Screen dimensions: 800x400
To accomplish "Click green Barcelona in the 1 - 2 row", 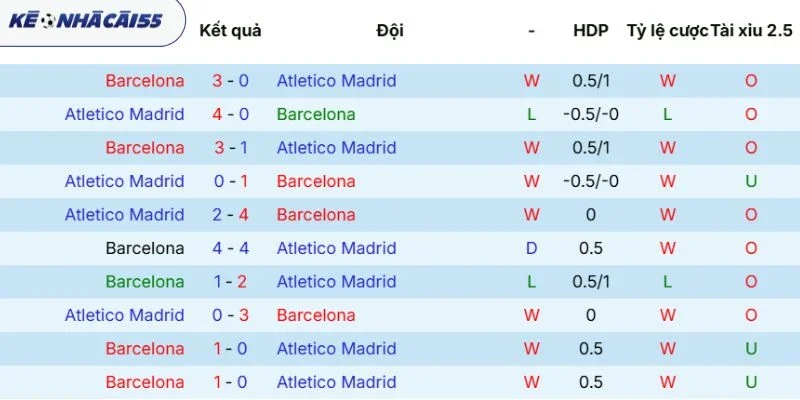I will pyautogui.click(x=145, y=282).
